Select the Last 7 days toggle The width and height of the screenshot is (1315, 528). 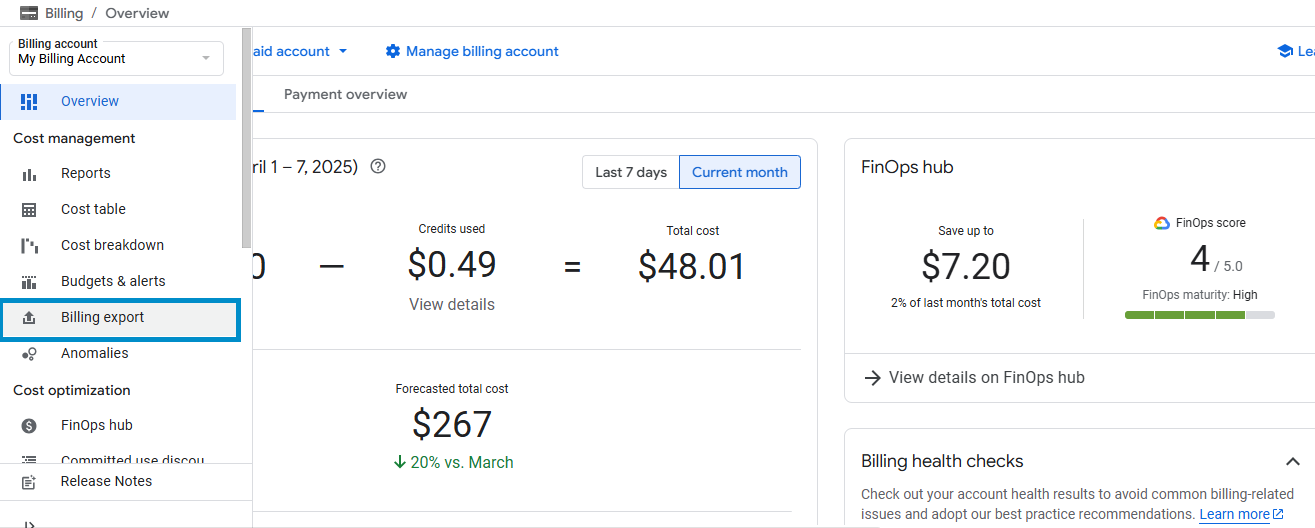click(x=630, y=172)
